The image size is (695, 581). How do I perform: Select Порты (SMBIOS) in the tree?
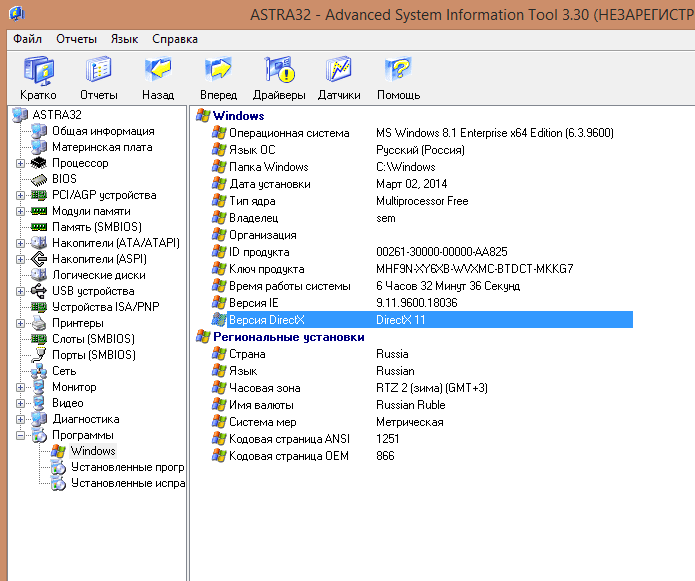pos(94,355)
